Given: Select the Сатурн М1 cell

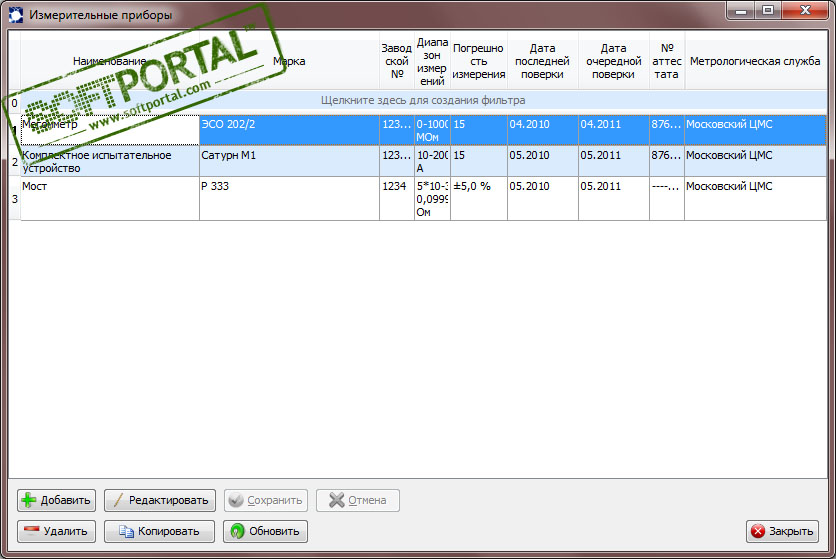Looking at the screenshot, I should pyautogui.click(x=290, y=161).
